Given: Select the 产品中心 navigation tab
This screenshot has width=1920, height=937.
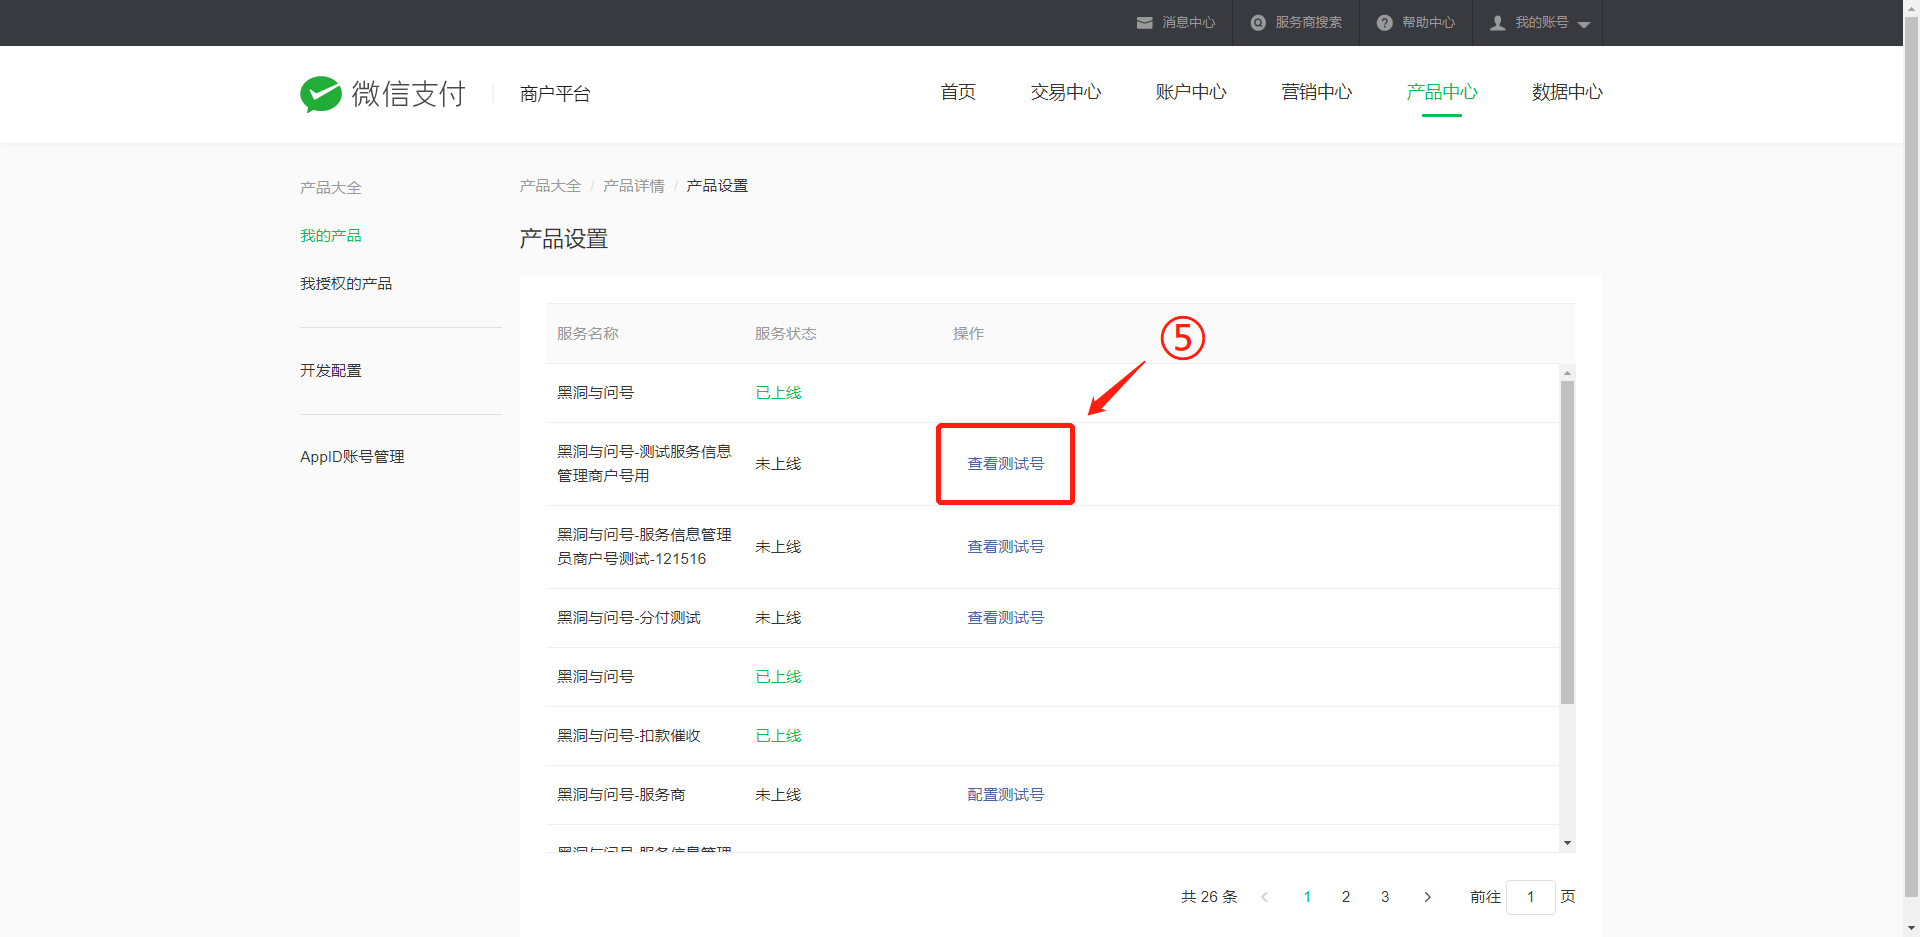Looking at the screenshot, I should coord(1442,92).
